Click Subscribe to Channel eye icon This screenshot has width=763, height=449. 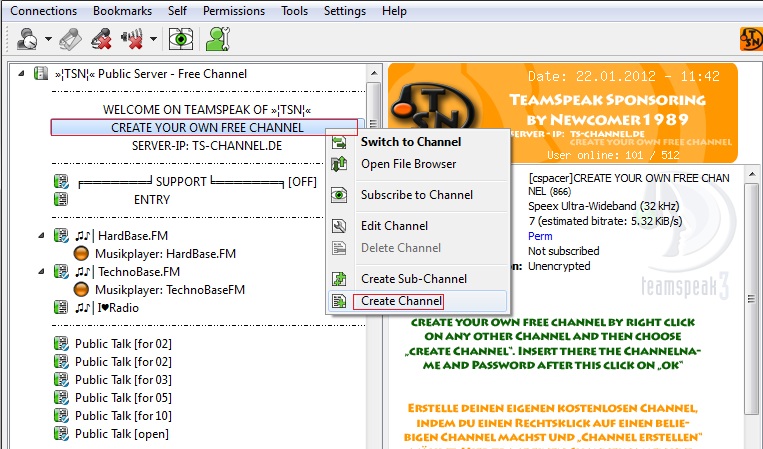(x=339, y=195)
